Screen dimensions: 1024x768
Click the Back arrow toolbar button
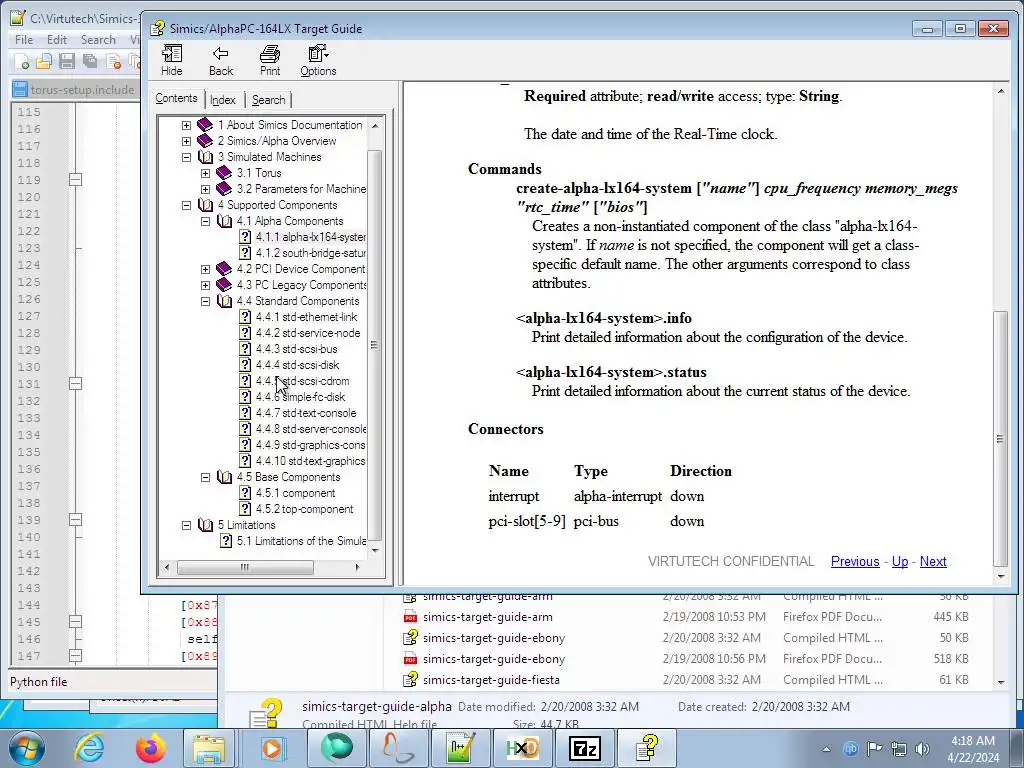click(x=221, y=61)
